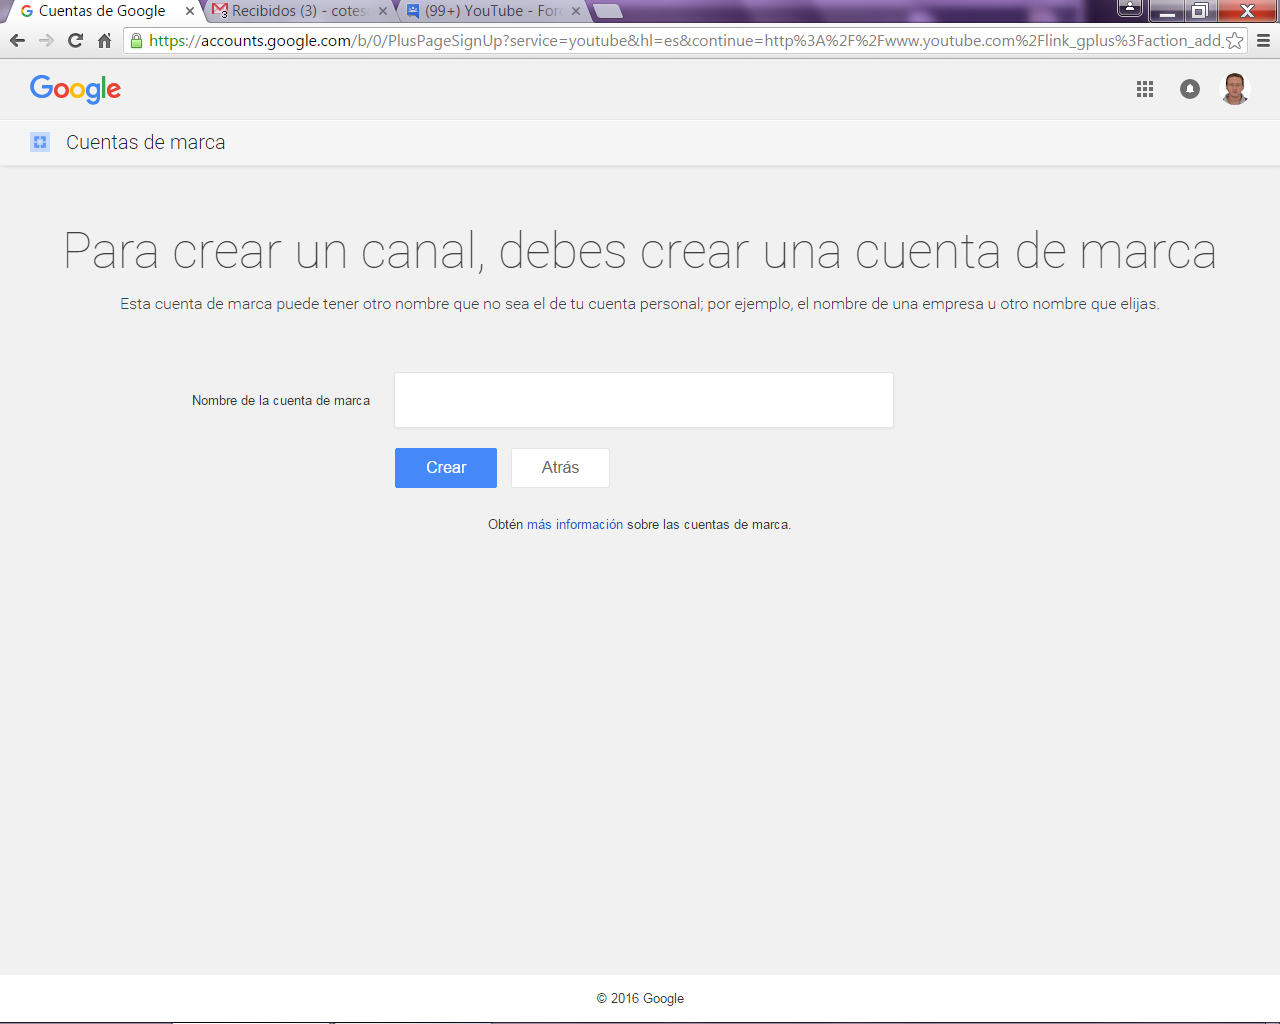The width and height of the screenshot is (1280, 1024).
Task: Click the '© 2016 Google' footer text
Action: pos(640,998)
